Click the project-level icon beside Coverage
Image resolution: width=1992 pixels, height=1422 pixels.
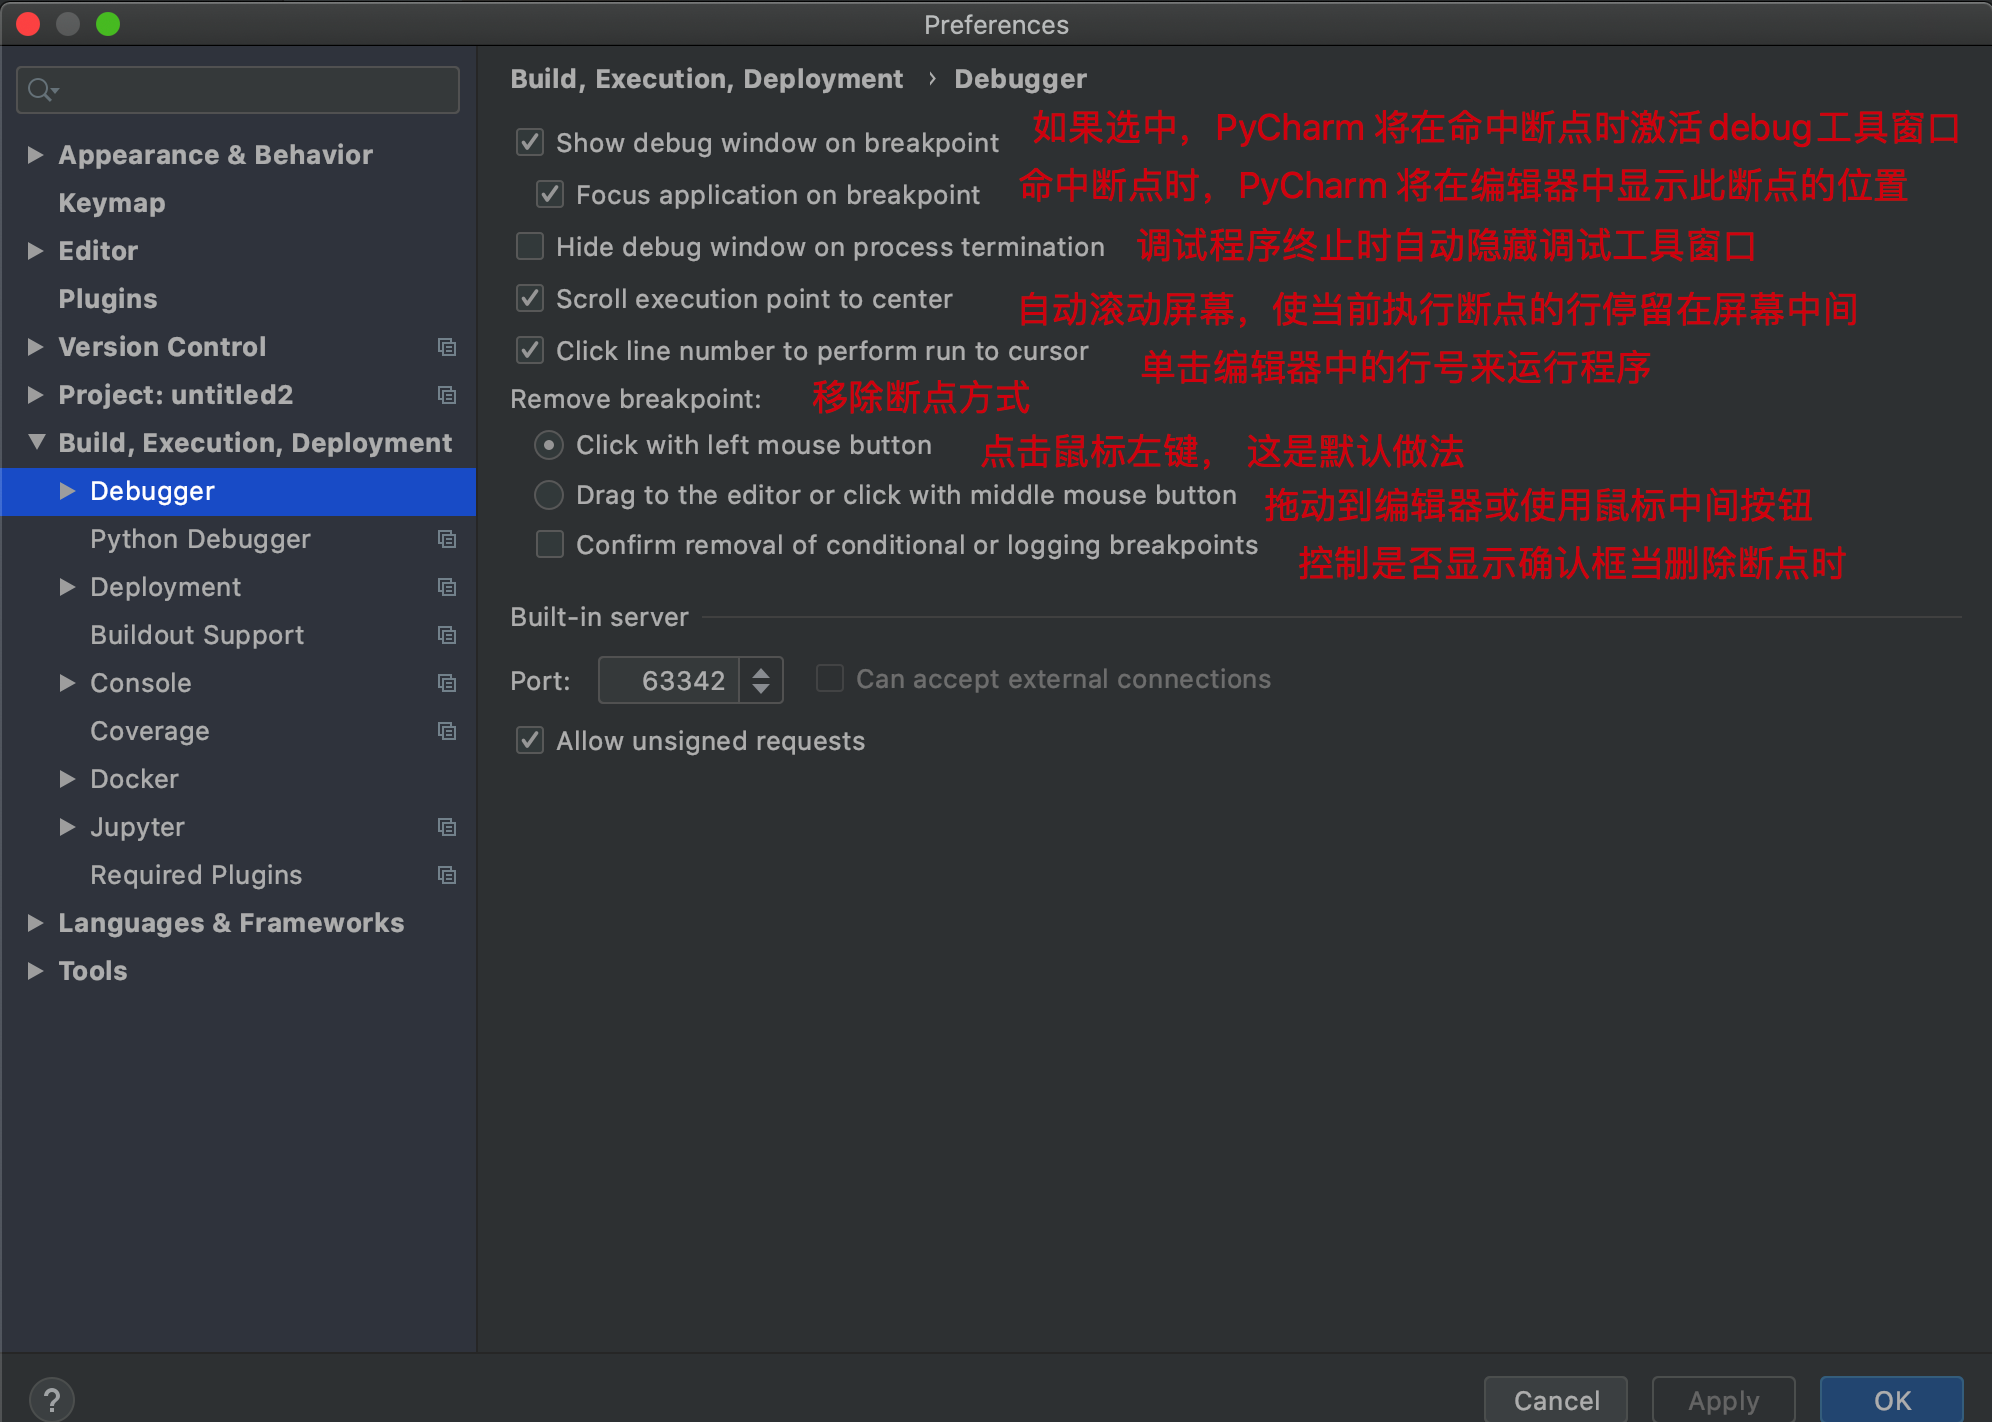[447, 731]
